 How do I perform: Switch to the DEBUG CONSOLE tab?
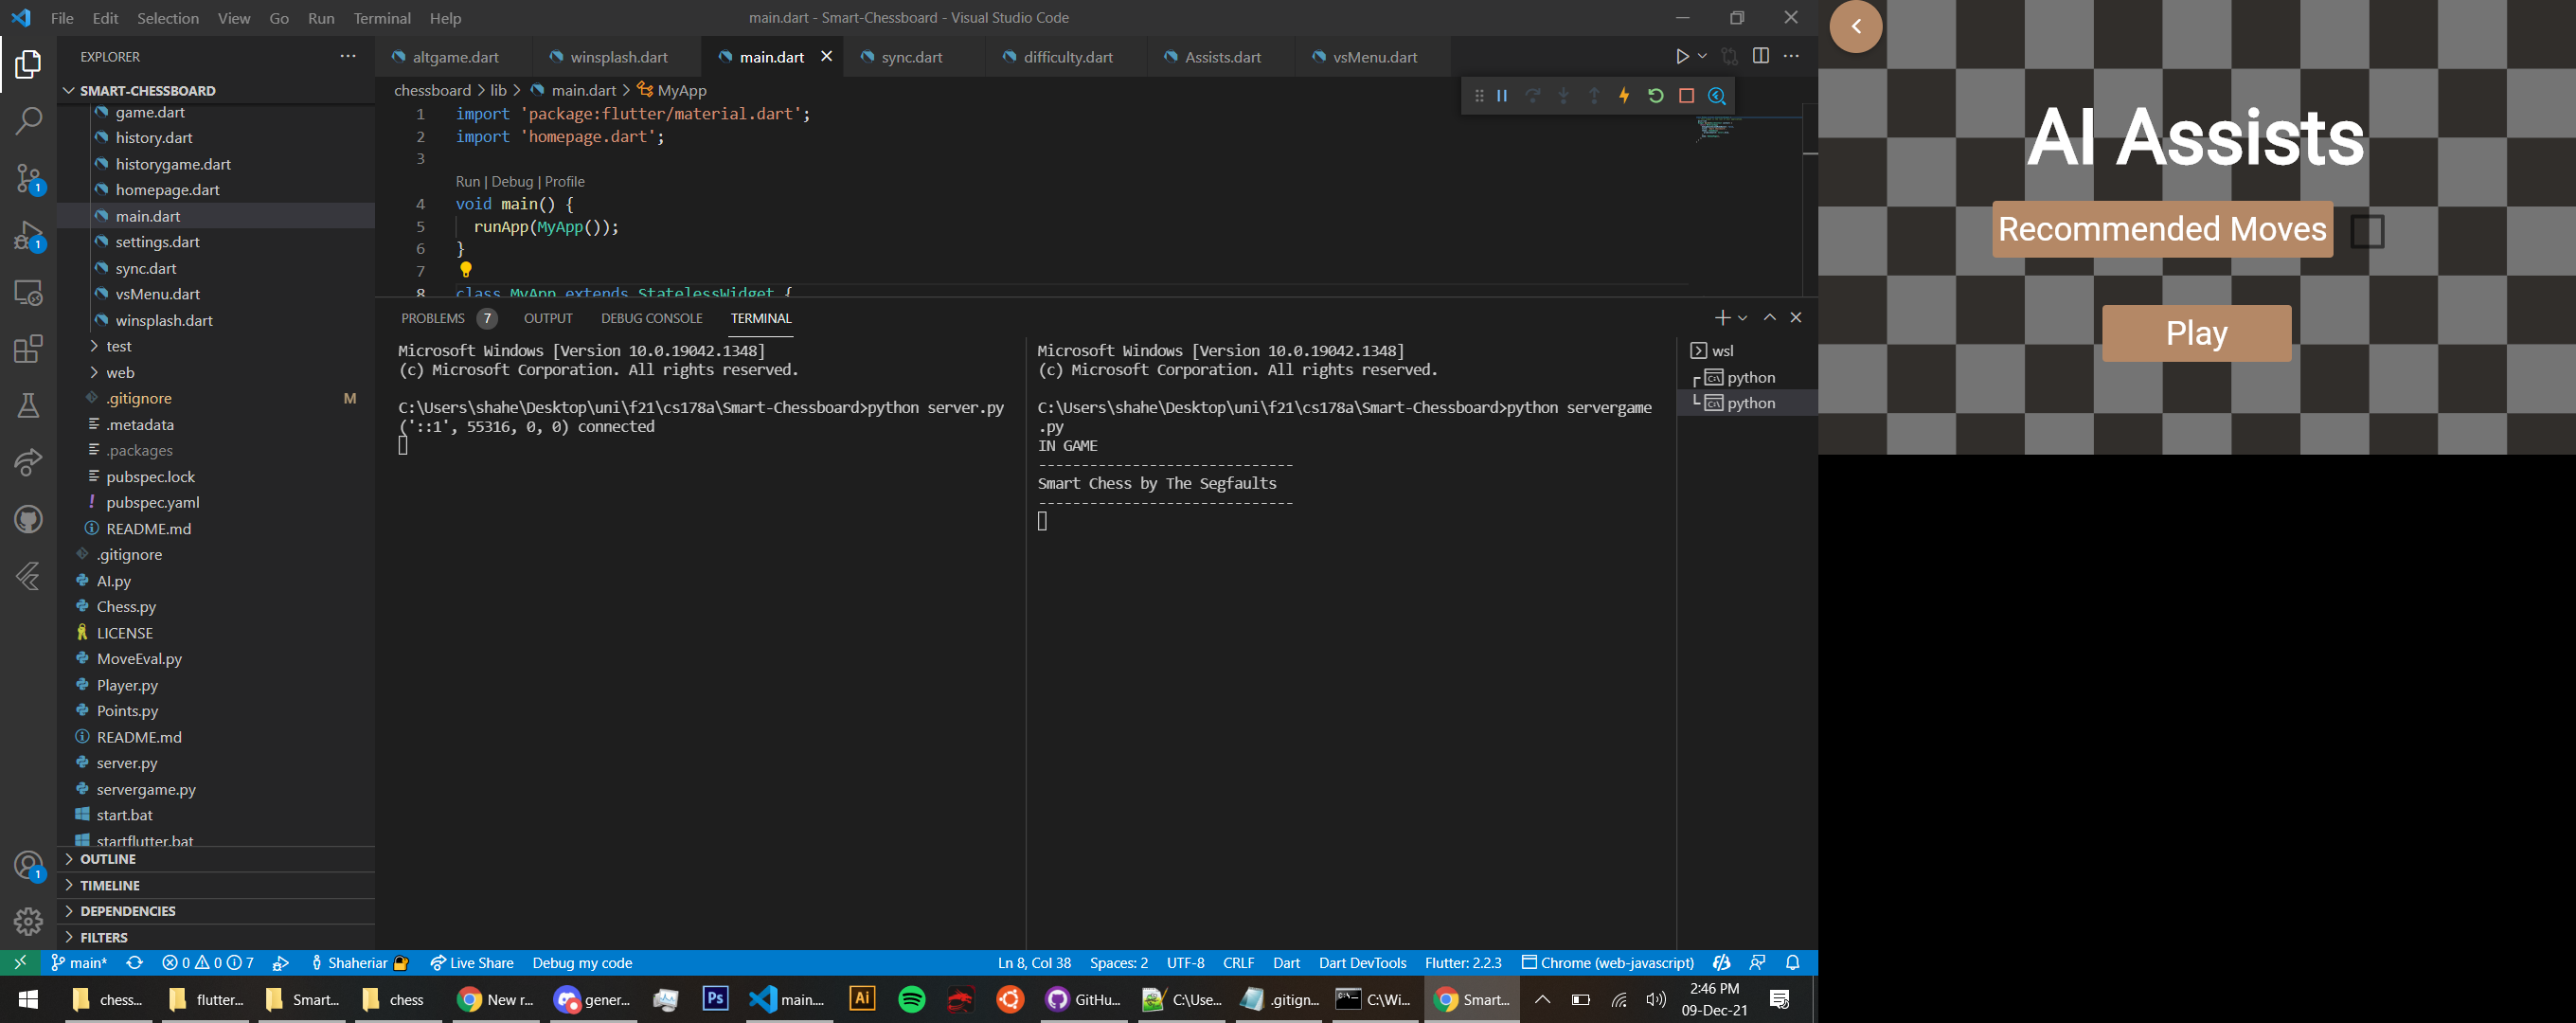click(651, 318)
